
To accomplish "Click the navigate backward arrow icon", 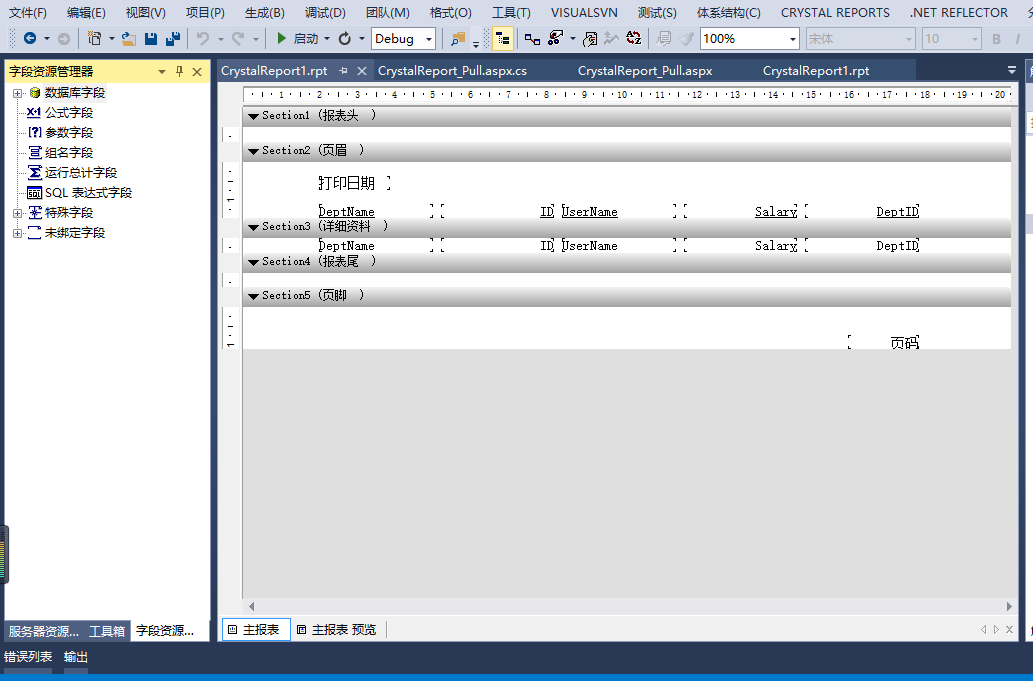I will tap(30, 38).
